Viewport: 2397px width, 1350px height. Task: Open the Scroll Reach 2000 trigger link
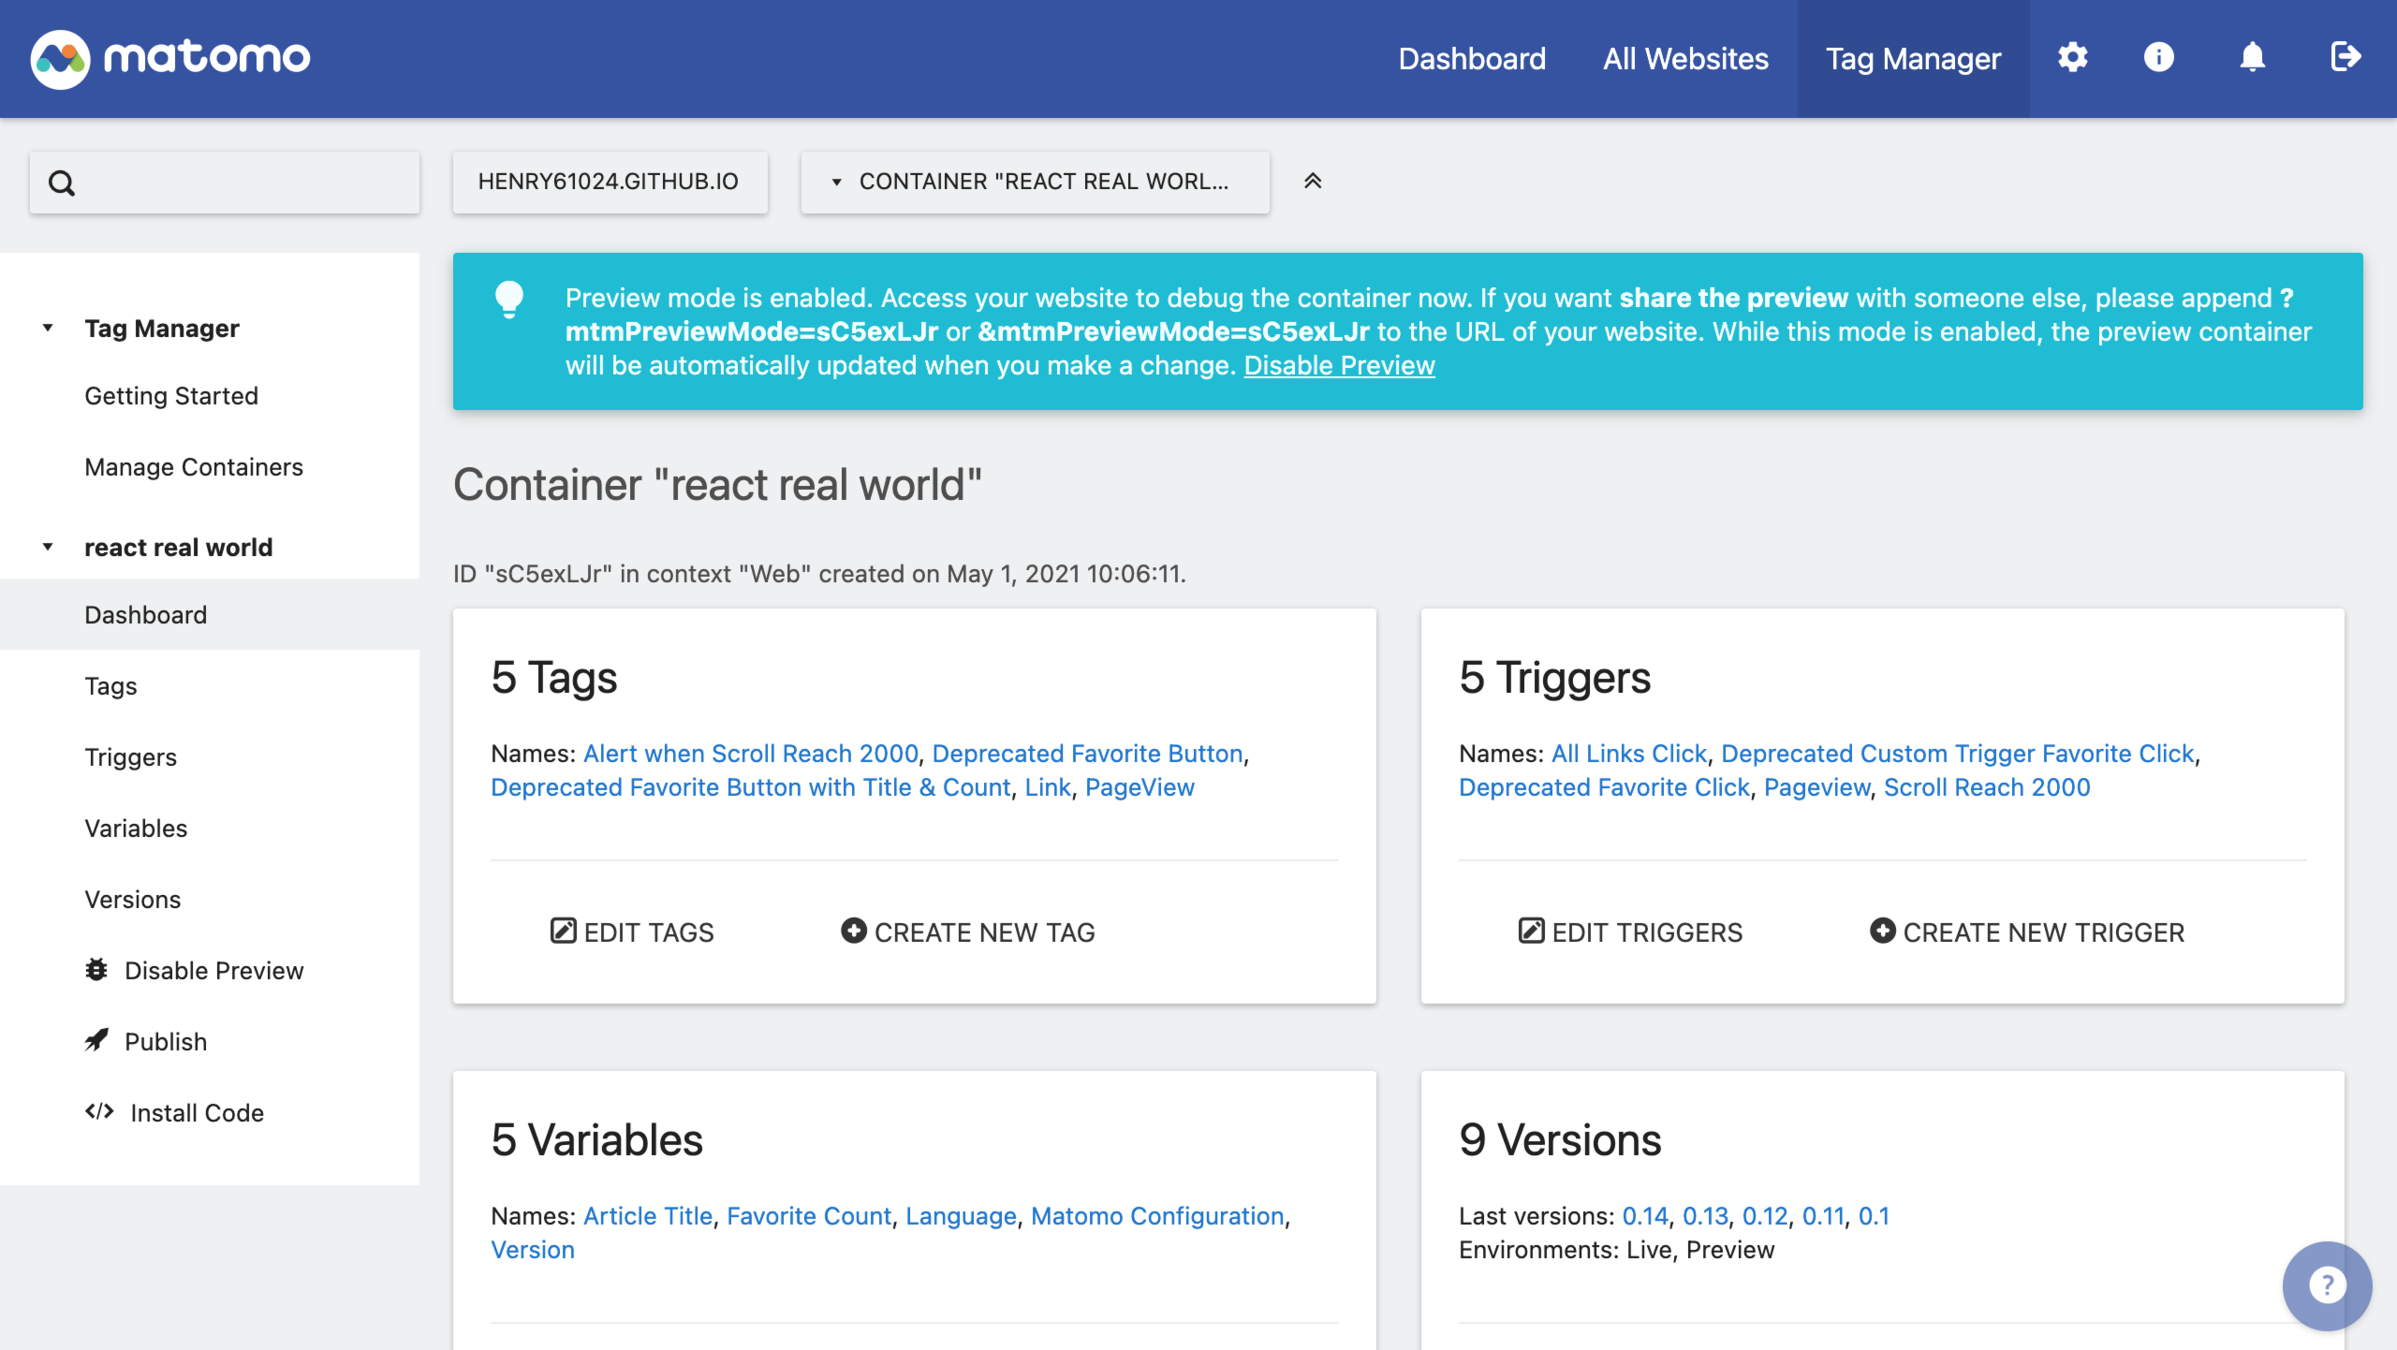coord(1986,787)
